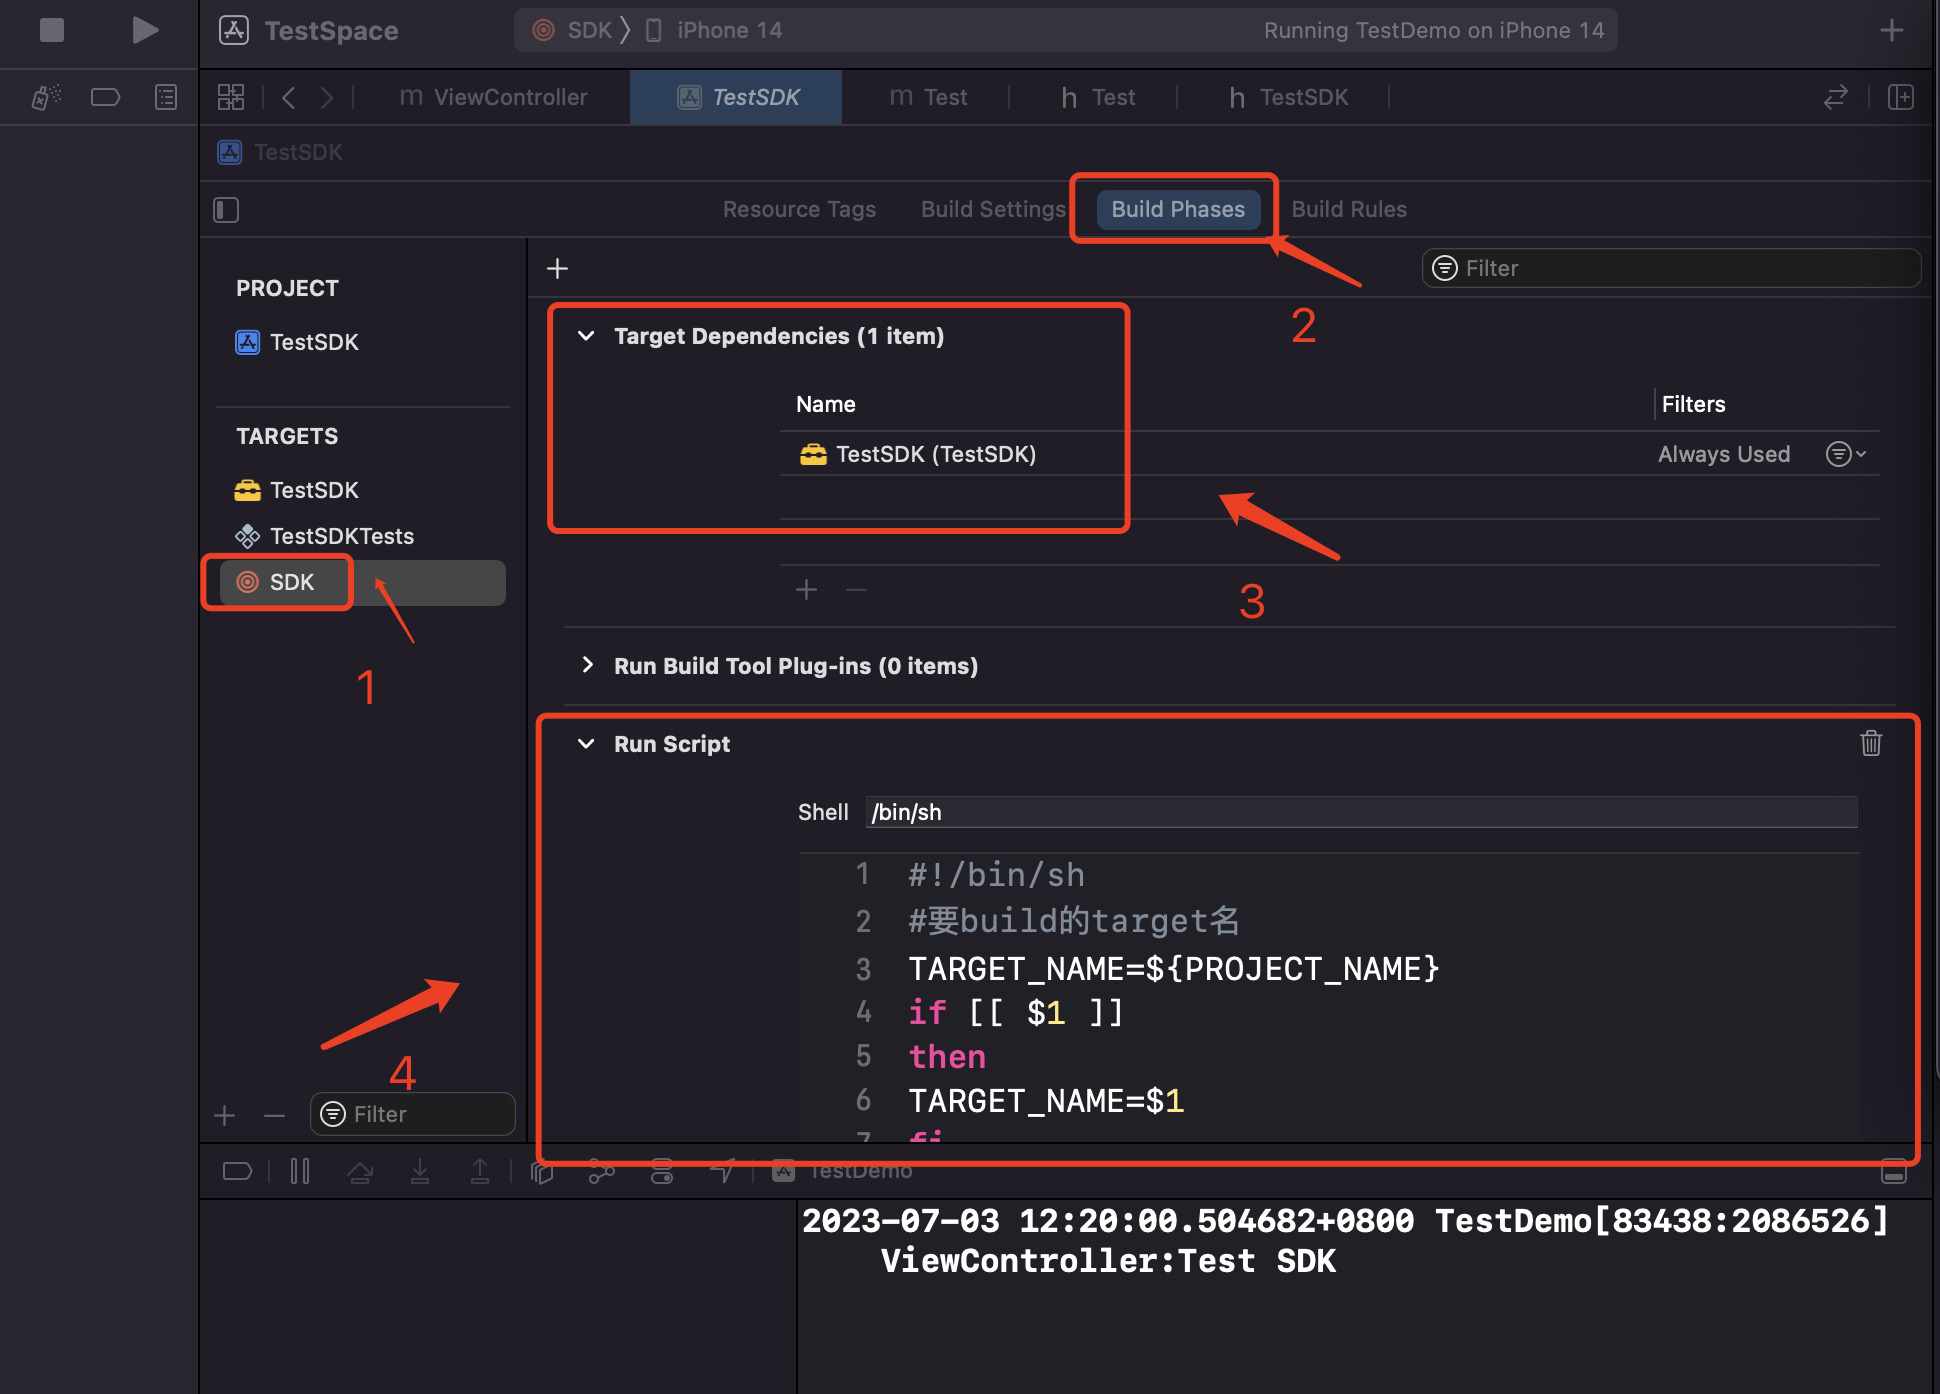Open the 'm Test' file tab

point(929,97)
